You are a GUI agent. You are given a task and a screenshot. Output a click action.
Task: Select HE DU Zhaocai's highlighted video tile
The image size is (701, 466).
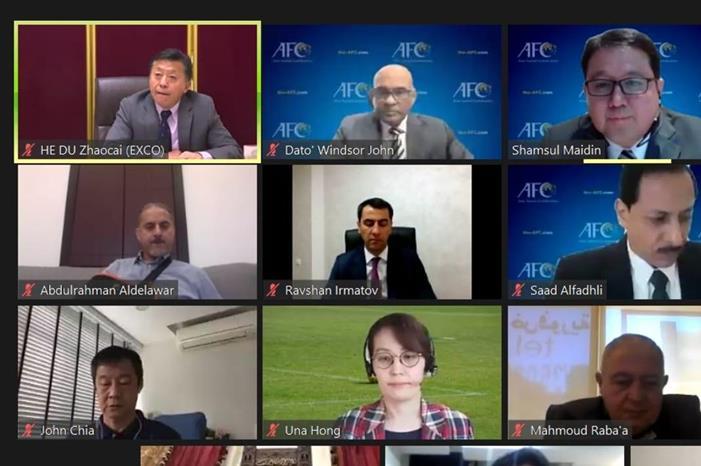click(138, 92)
